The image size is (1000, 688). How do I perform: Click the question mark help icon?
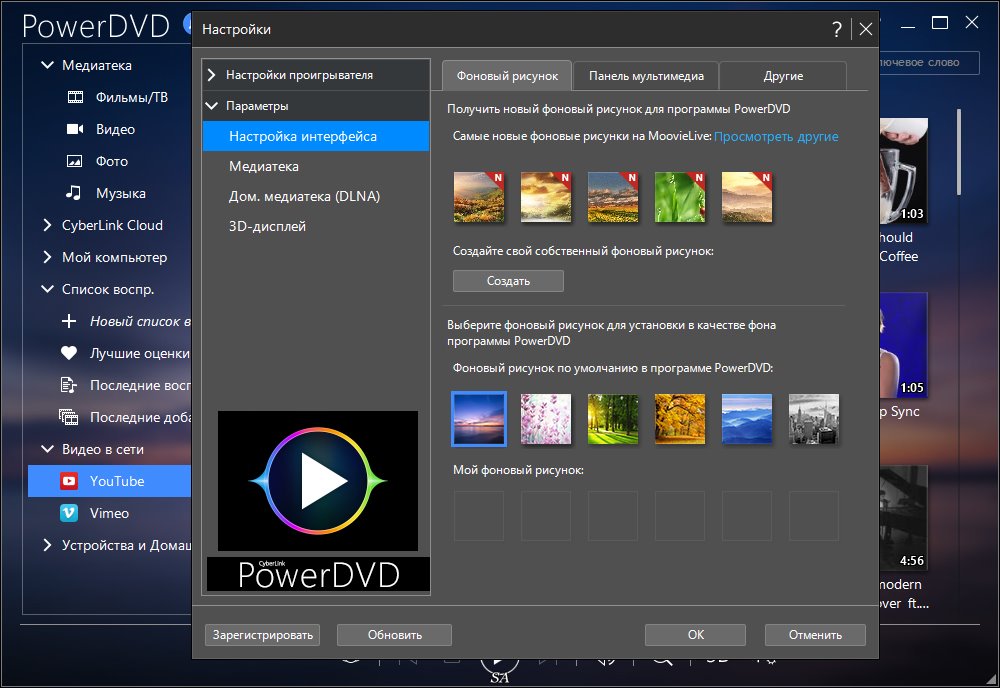tap(837, 29)
